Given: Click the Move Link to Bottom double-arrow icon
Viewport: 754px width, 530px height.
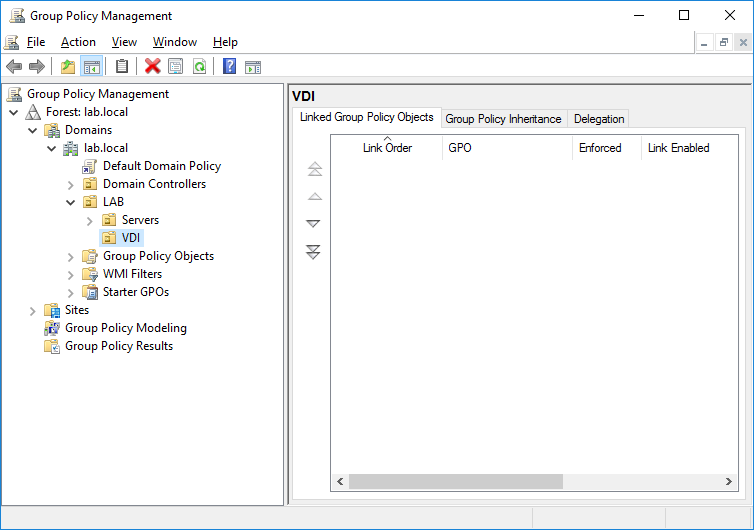Looking at the screenshot, I should [314, 252].
